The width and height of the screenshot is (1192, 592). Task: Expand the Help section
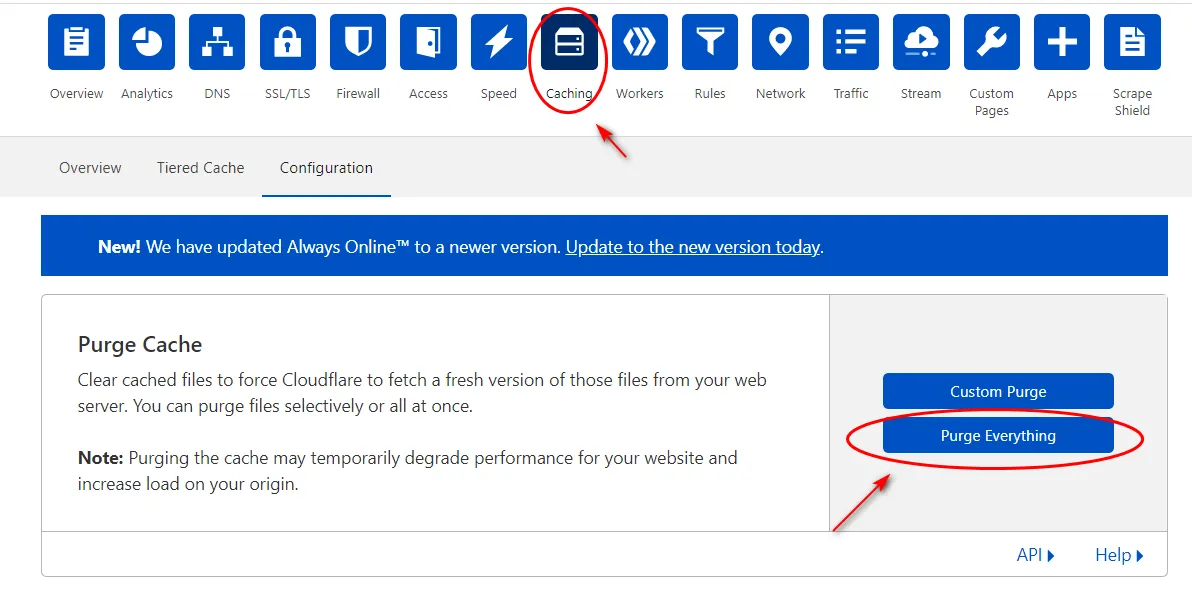point(1119,556)
